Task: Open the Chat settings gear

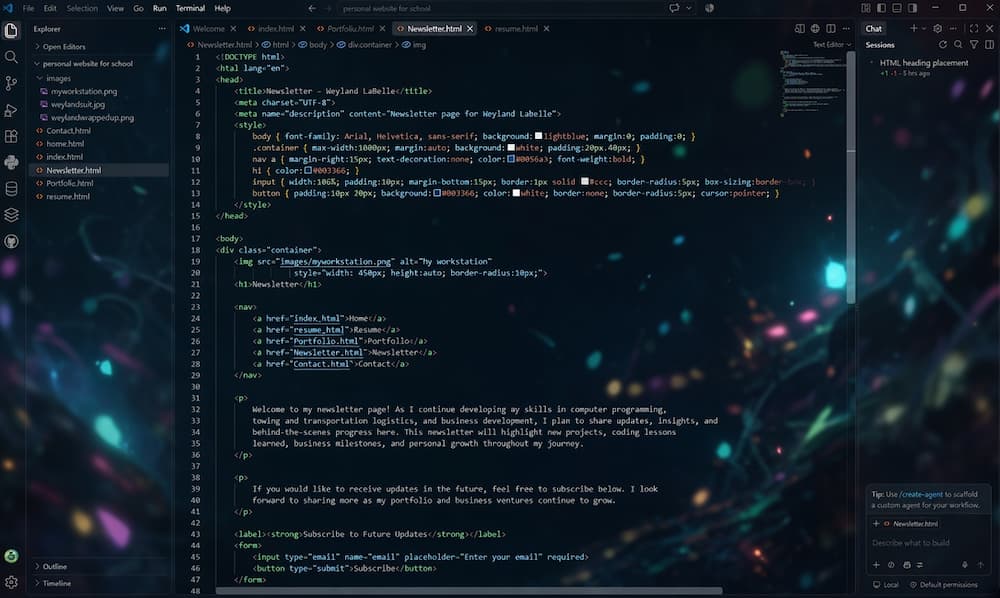Action: tap(938, 29)
